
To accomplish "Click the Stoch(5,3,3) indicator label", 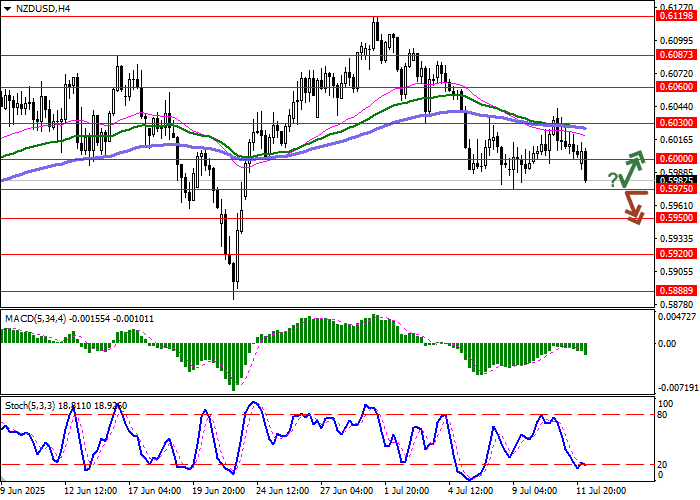I will pyautogui.click(x=28, y=407).
